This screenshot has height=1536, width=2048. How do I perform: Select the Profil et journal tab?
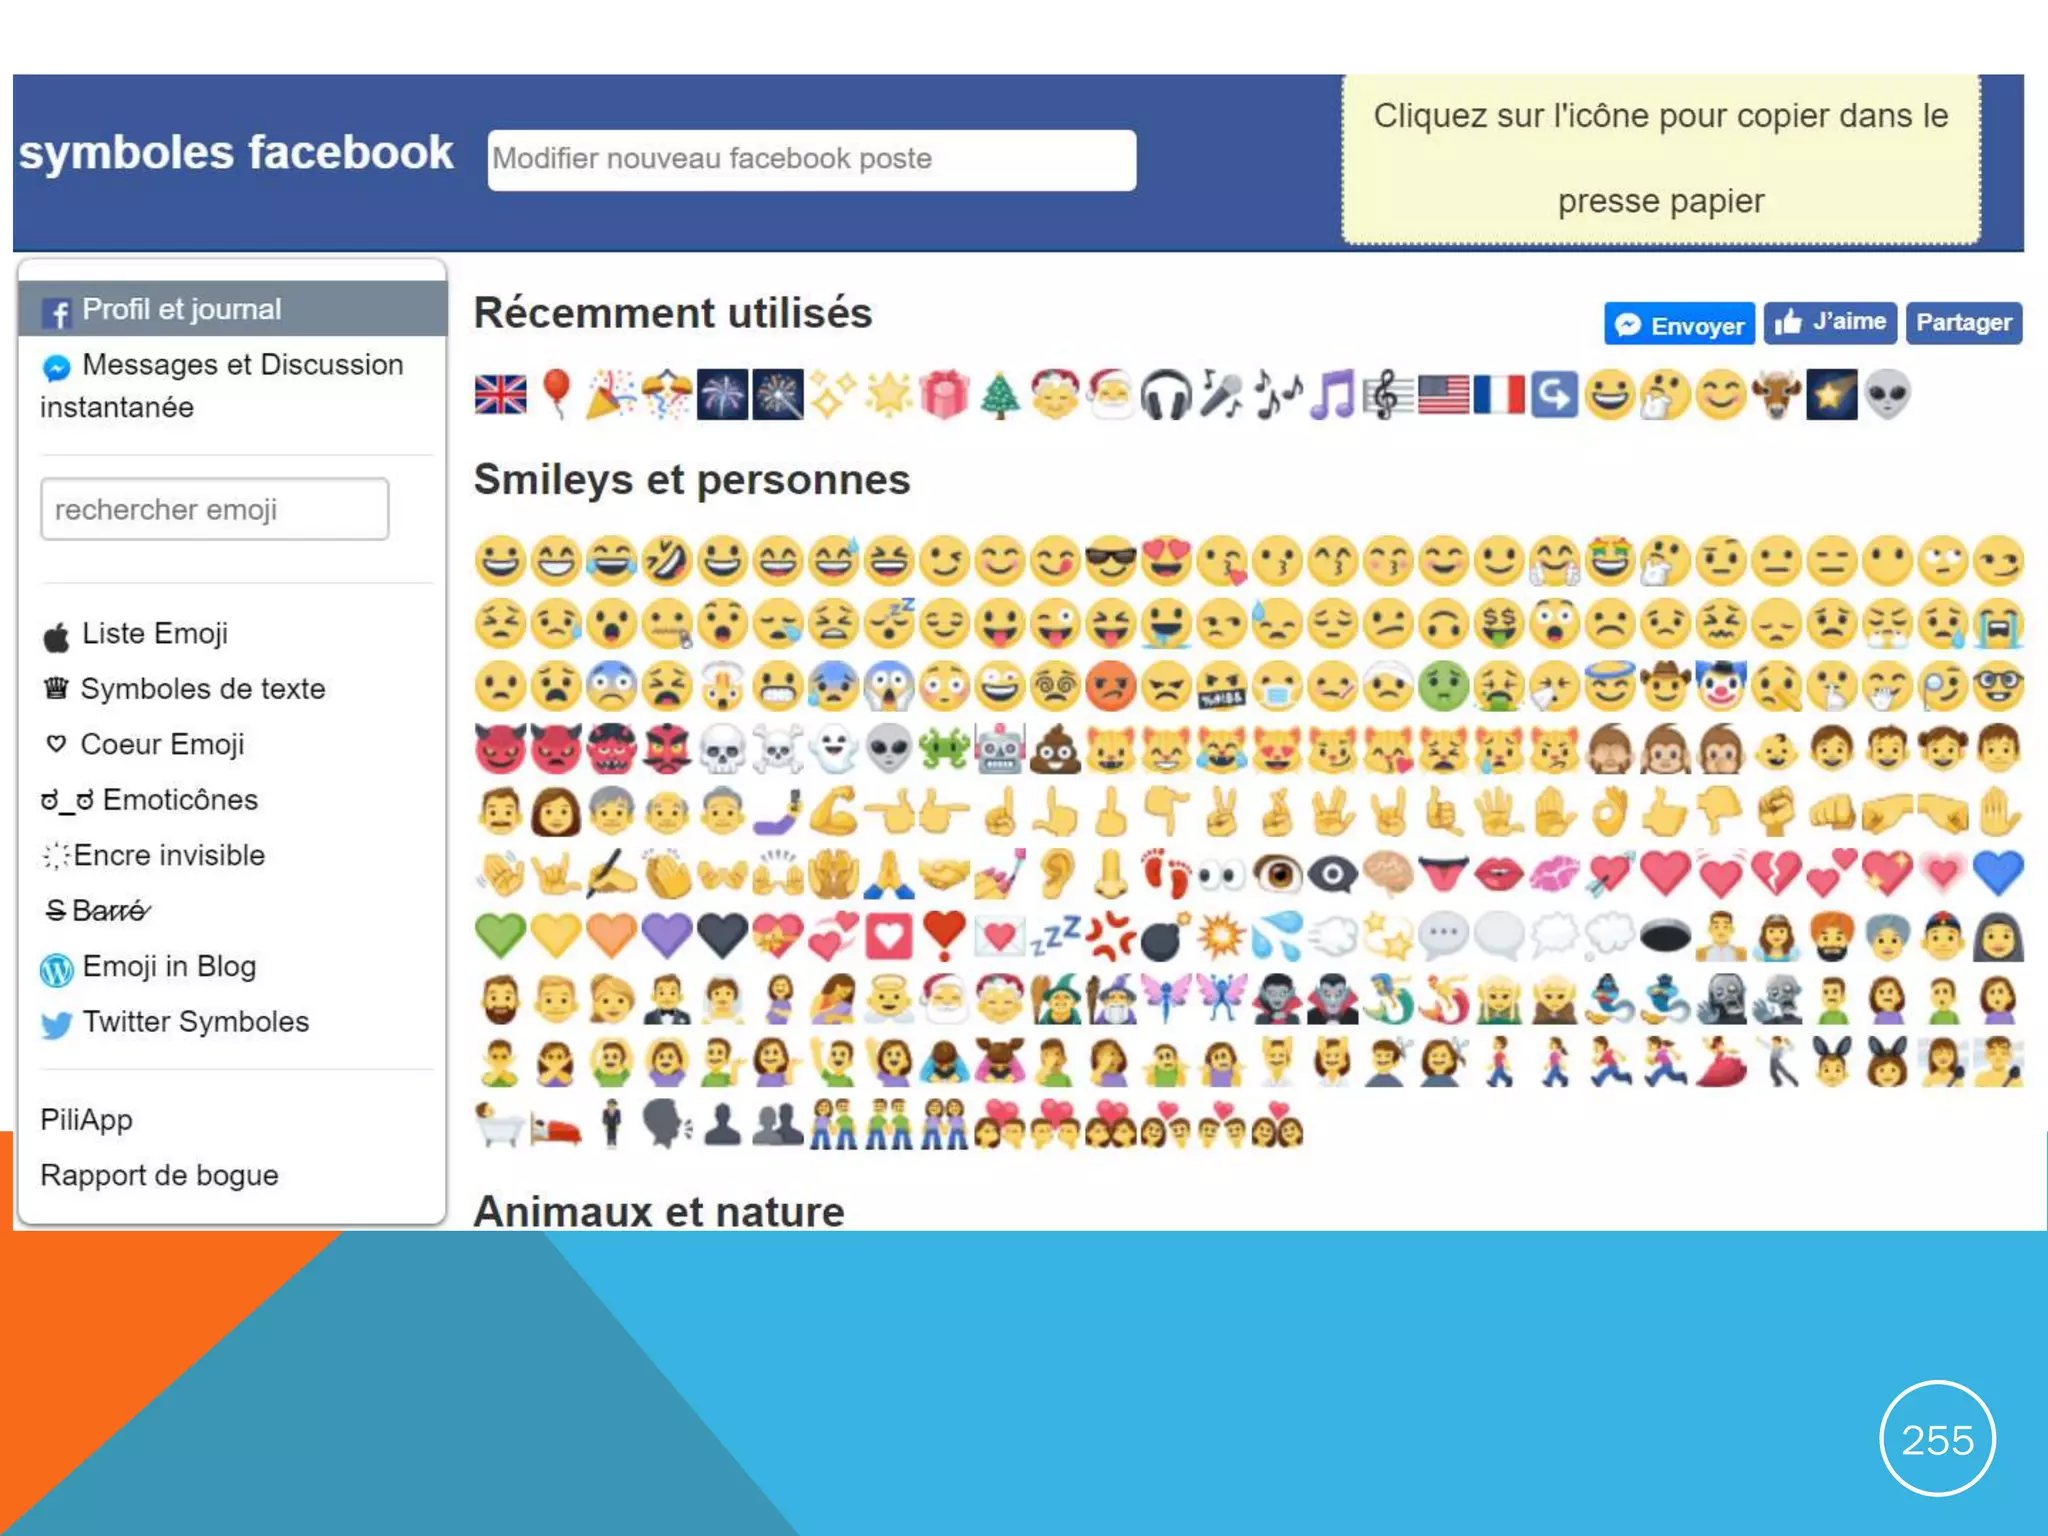point(232,309)
